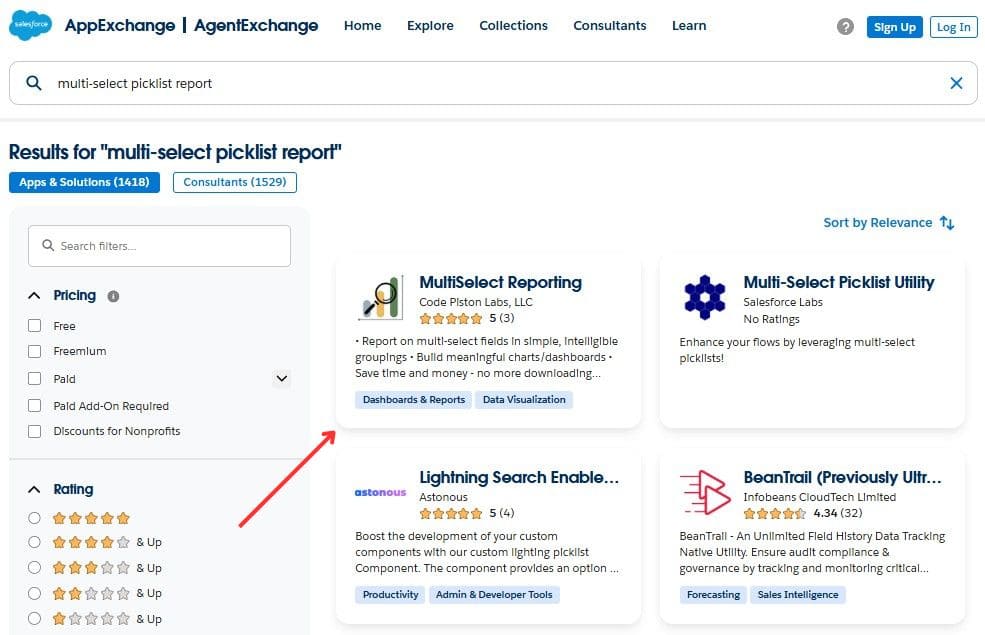This screenshot has width=985, height=635.
Task: Check the 4-star & Up rating option
Action: click(x=35, y=543)
